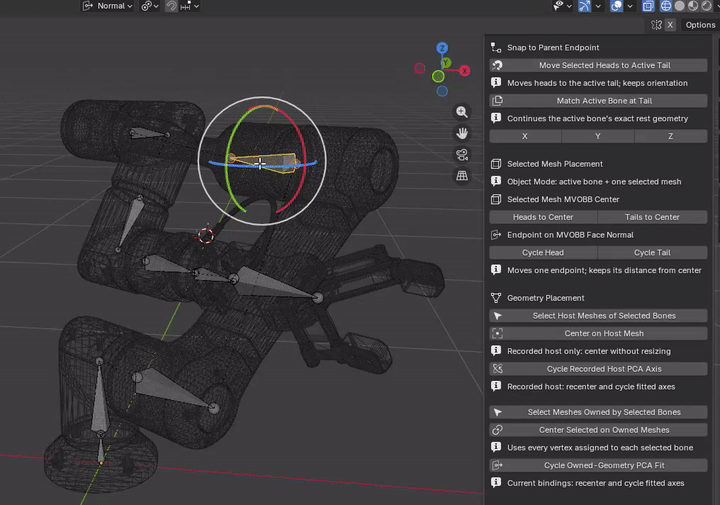This screenshot has width=720, height=505.
Task: Click Move Selected Heads to Active Tail
Action: pos(598,65)
